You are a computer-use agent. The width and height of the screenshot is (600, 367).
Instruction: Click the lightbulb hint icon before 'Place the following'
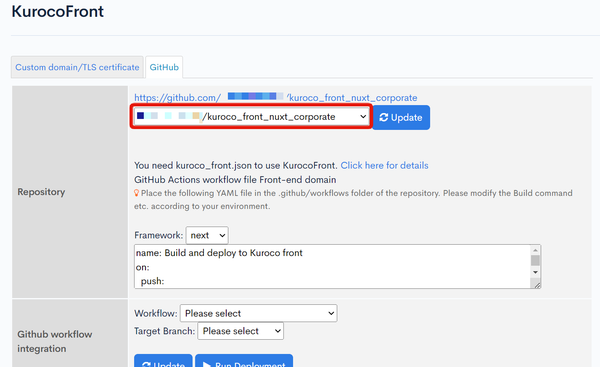click(136, 193)
